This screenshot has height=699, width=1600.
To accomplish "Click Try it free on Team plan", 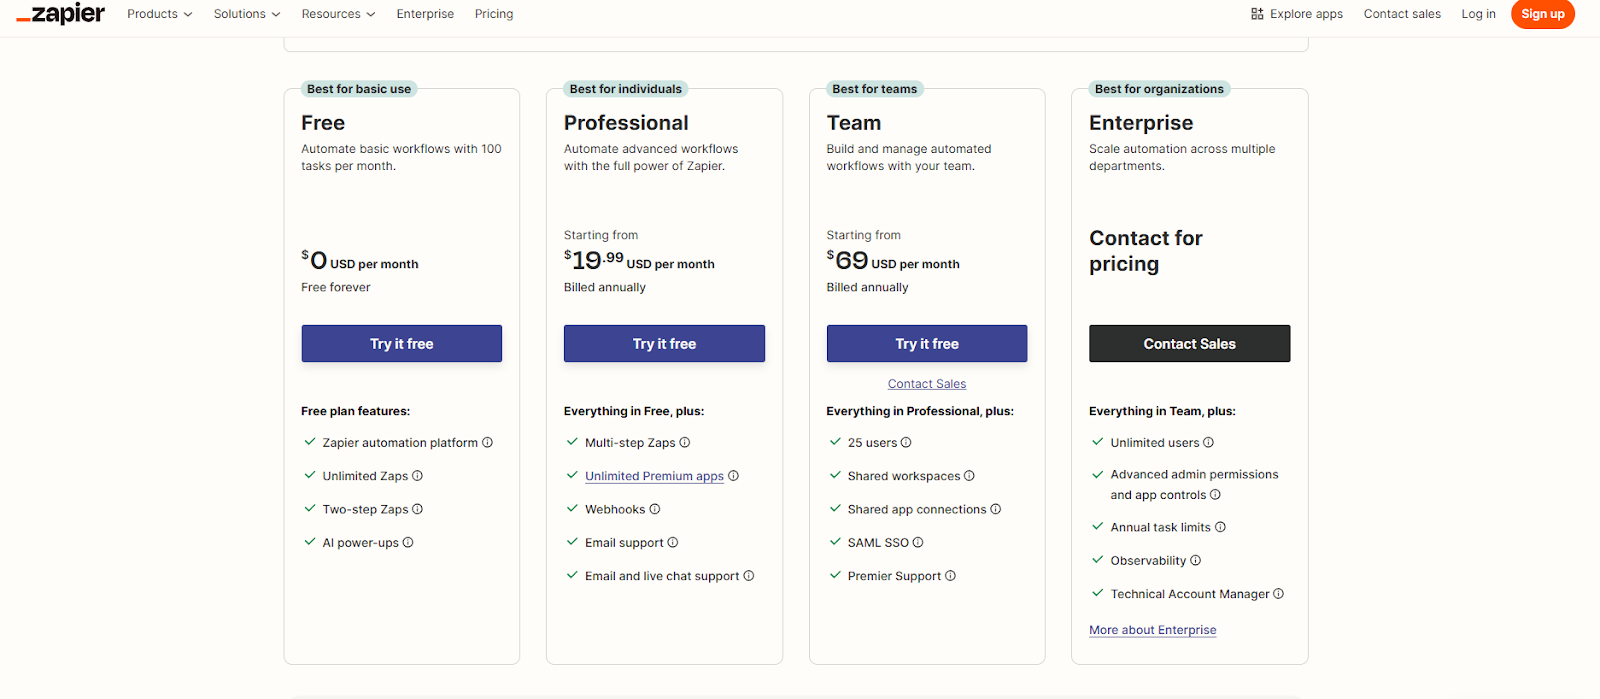I will [927, 343].
